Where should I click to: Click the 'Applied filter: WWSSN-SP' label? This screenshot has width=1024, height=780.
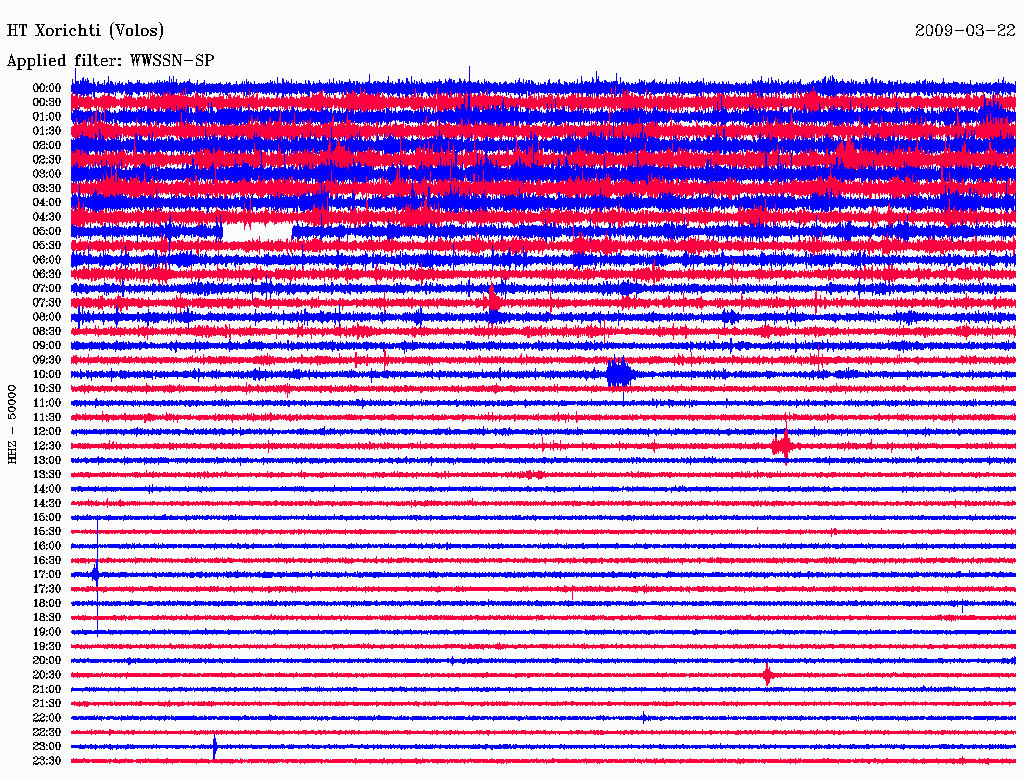tap(110, 61)
